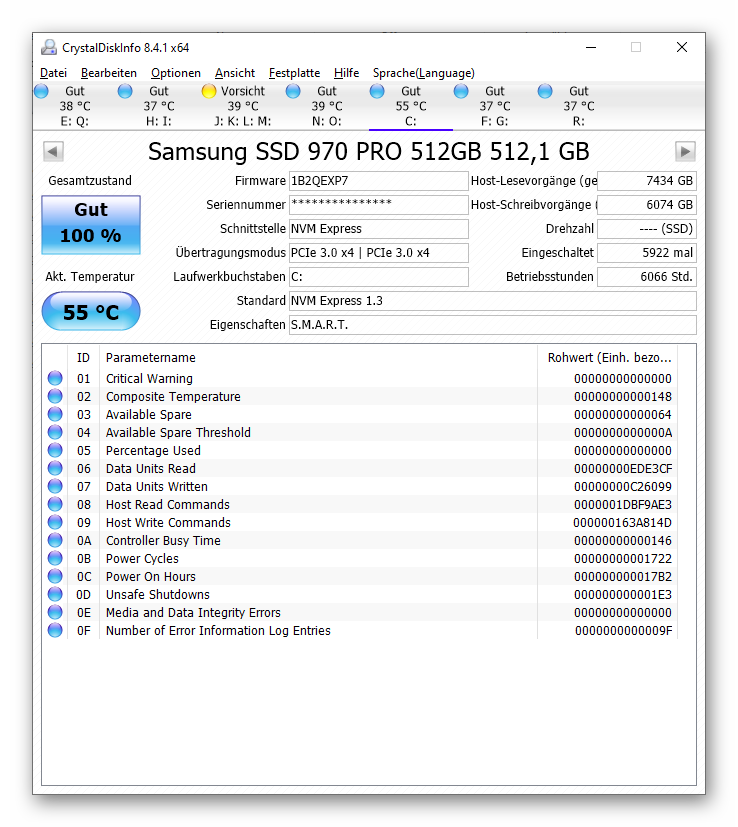Click the Host-Lesevorgänge value 7434 GB
Screen dimensions: 738x827
[x=647, y=181]
